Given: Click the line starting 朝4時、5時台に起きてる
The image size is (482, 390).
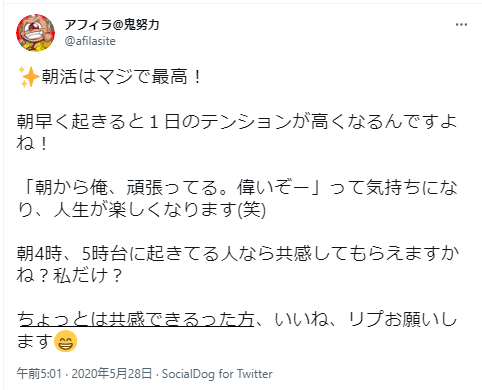Looking at the screenshot, I should point(238,254).
